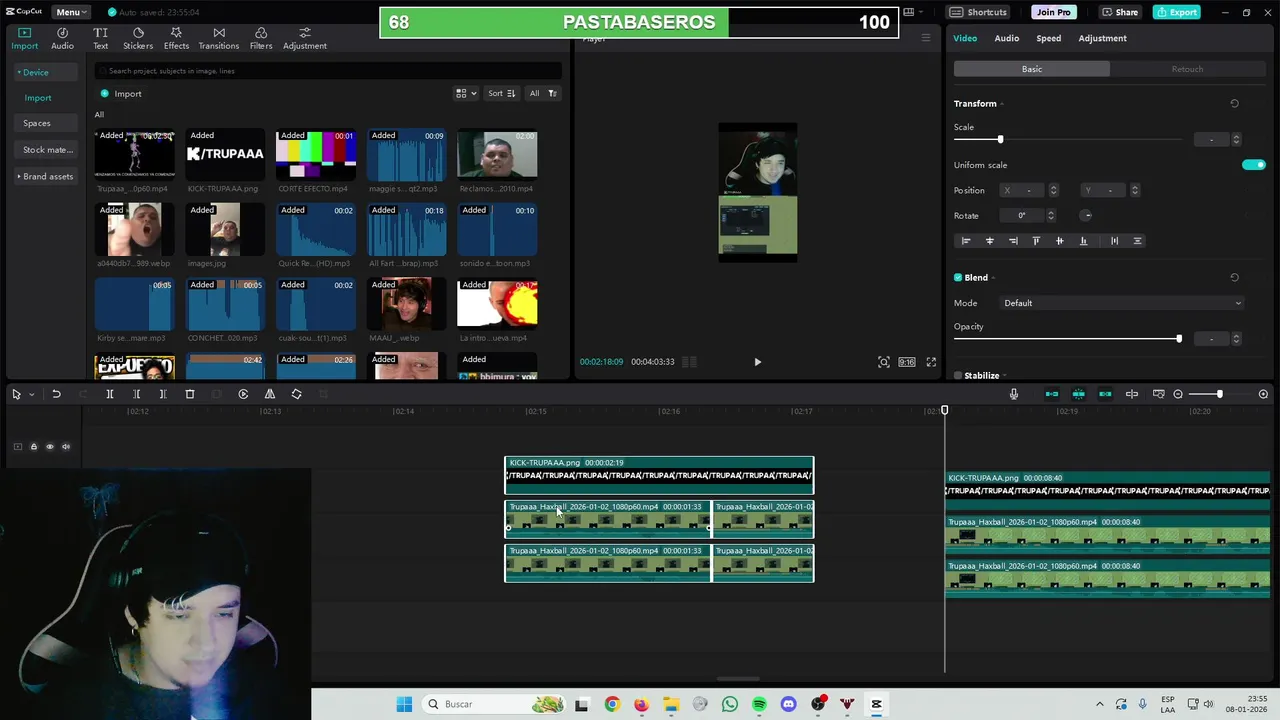This screenshot has height=720, width=1280.
Task: Click the Preview axis icon in timeline toolbar
Action: coord(1132,394)
